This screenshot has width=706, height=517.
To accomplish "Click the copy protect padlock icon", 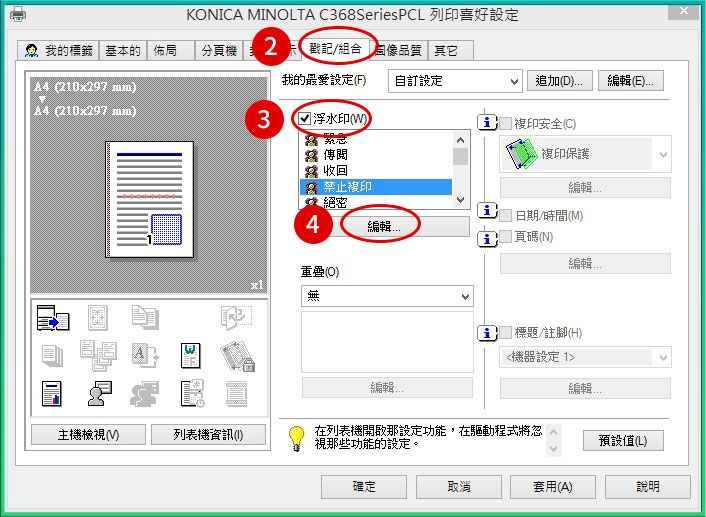I will coord(237,356).
